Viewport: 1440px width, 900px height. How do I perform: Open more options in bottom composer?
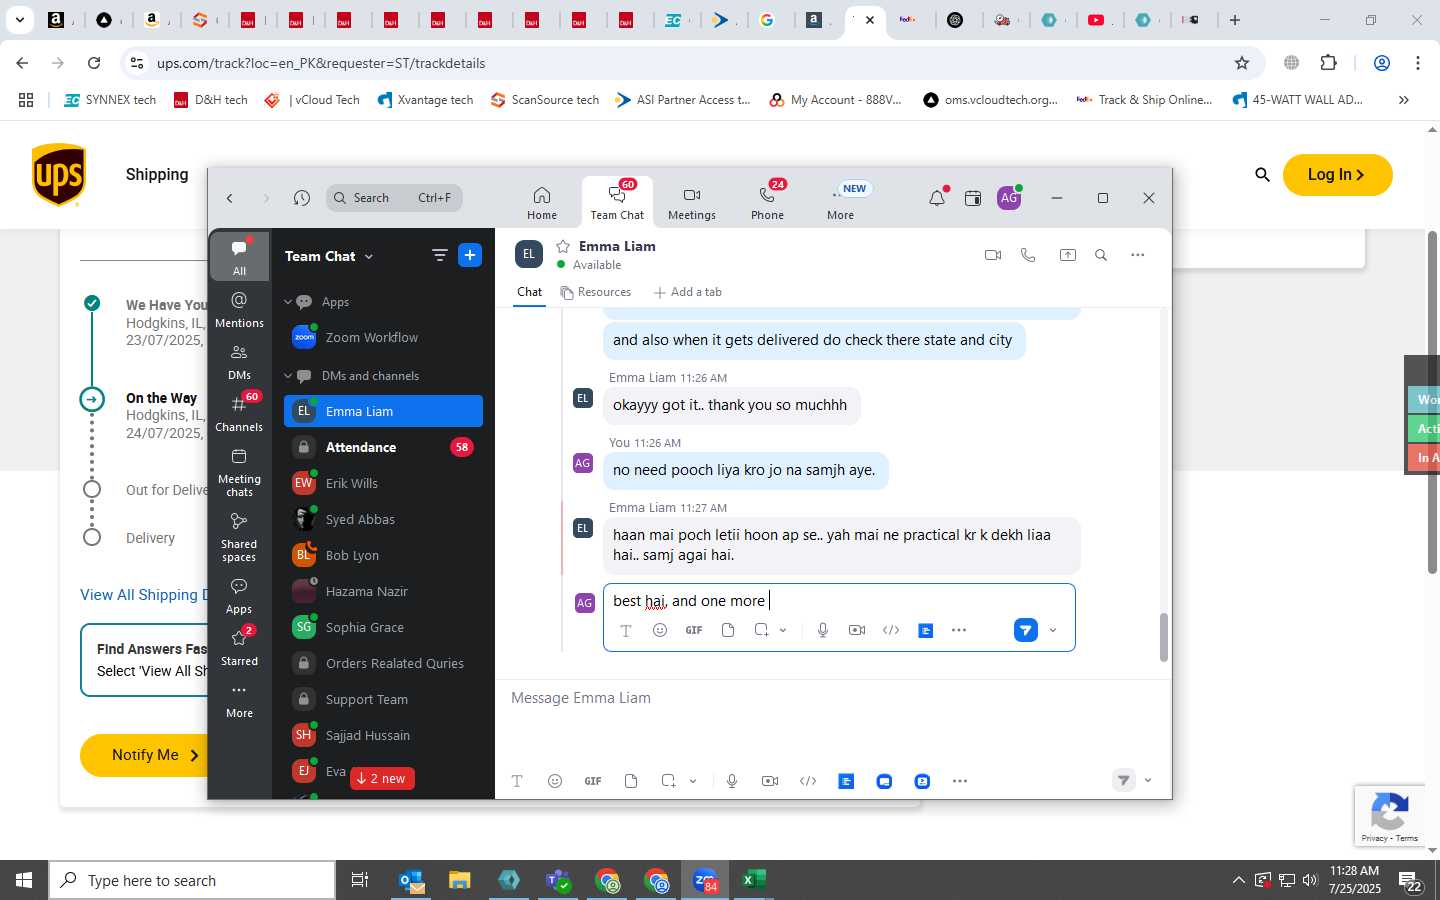[960, 781]
